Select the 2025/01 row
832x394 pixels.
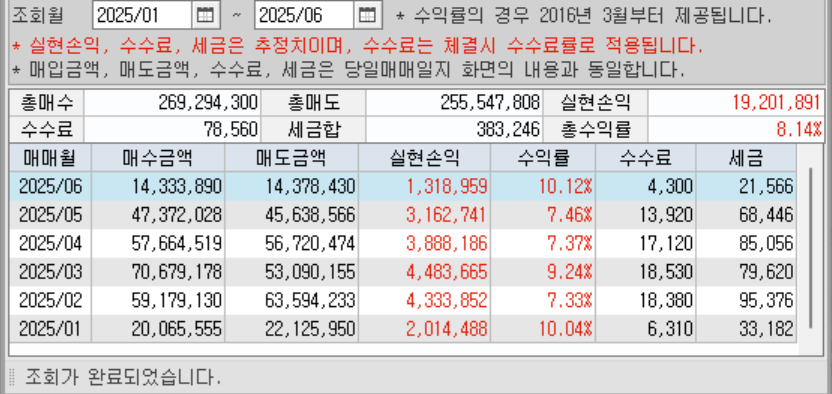(403, 329)
